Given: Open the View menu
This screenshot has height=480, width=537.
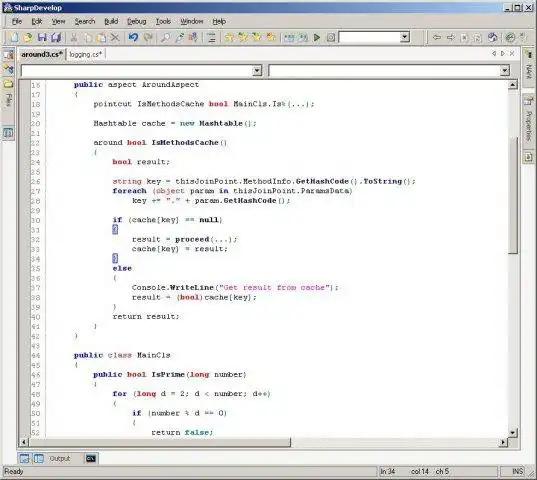Looking at the screenshot, I should (x=58, y=22).
